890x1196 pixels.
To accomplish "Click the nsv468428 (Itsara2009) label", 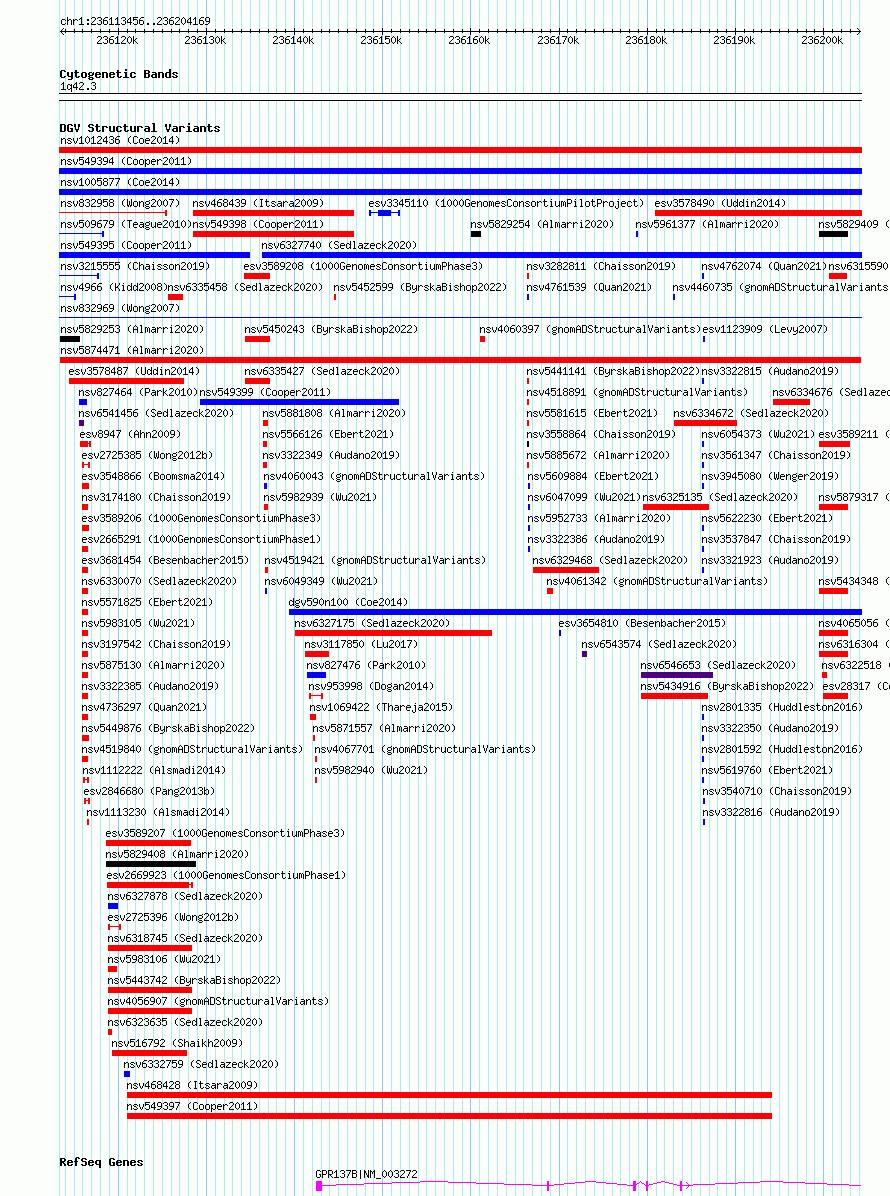I will click(192, 1085).
